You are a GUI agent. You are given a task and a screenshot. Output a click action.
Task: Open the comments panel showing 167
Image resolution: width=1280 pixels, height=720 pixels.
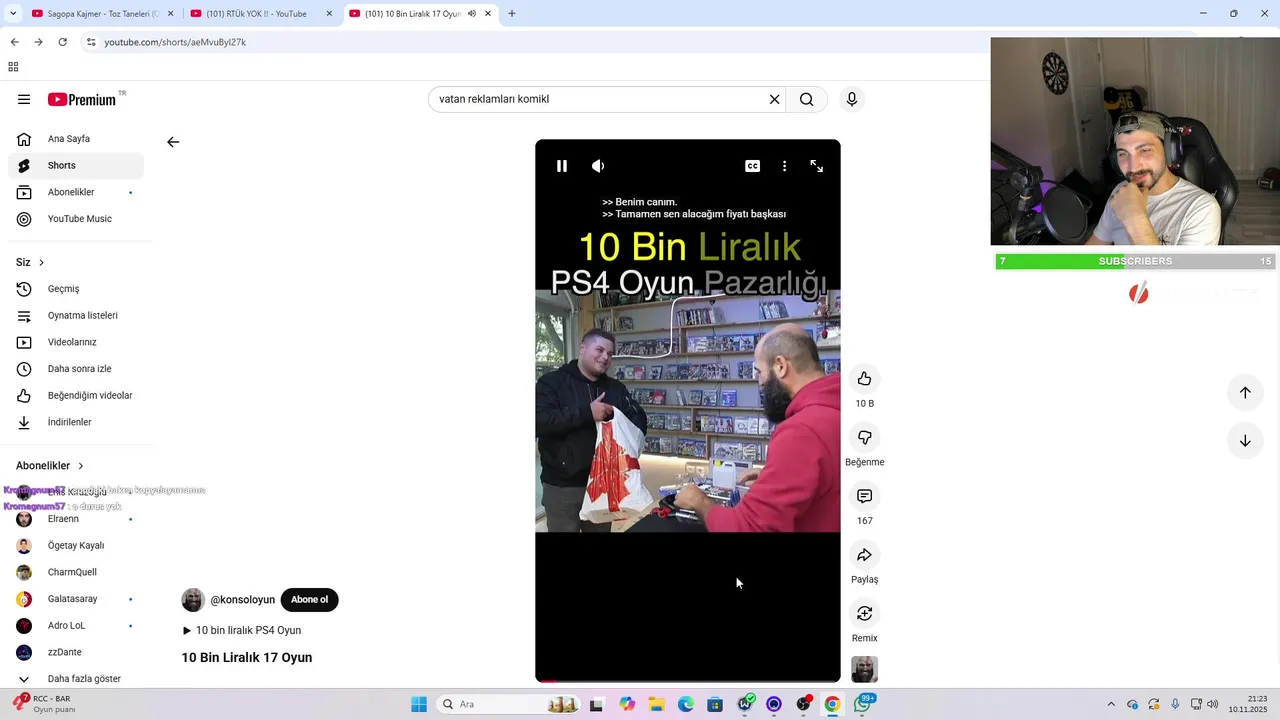(x=865, y=496)
